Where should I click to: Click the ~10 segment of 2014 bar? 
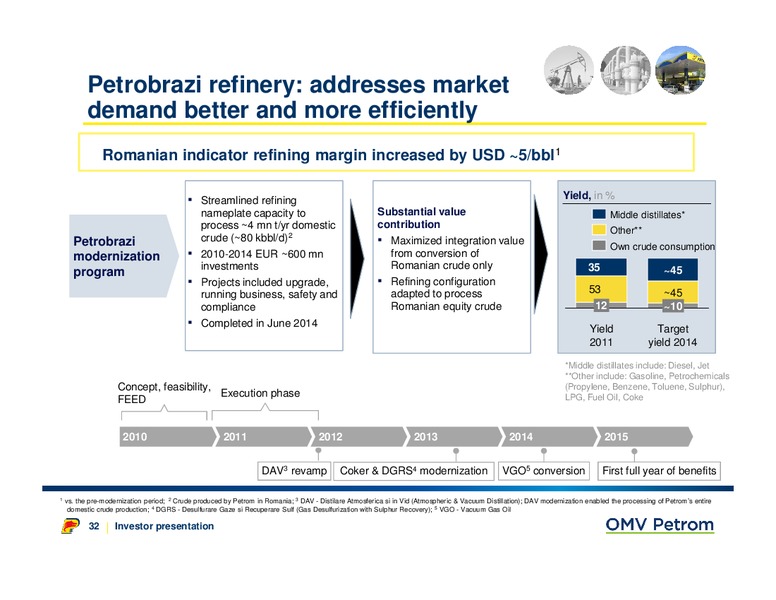(673, 306)
